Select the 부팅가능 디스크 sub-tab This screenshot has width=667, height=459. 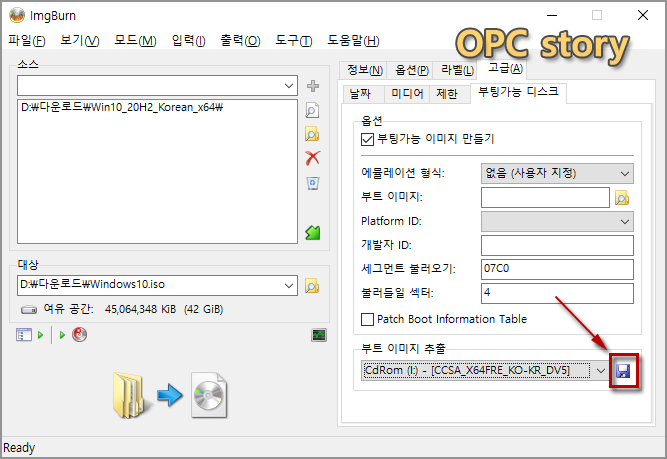[x=518, y=92]
